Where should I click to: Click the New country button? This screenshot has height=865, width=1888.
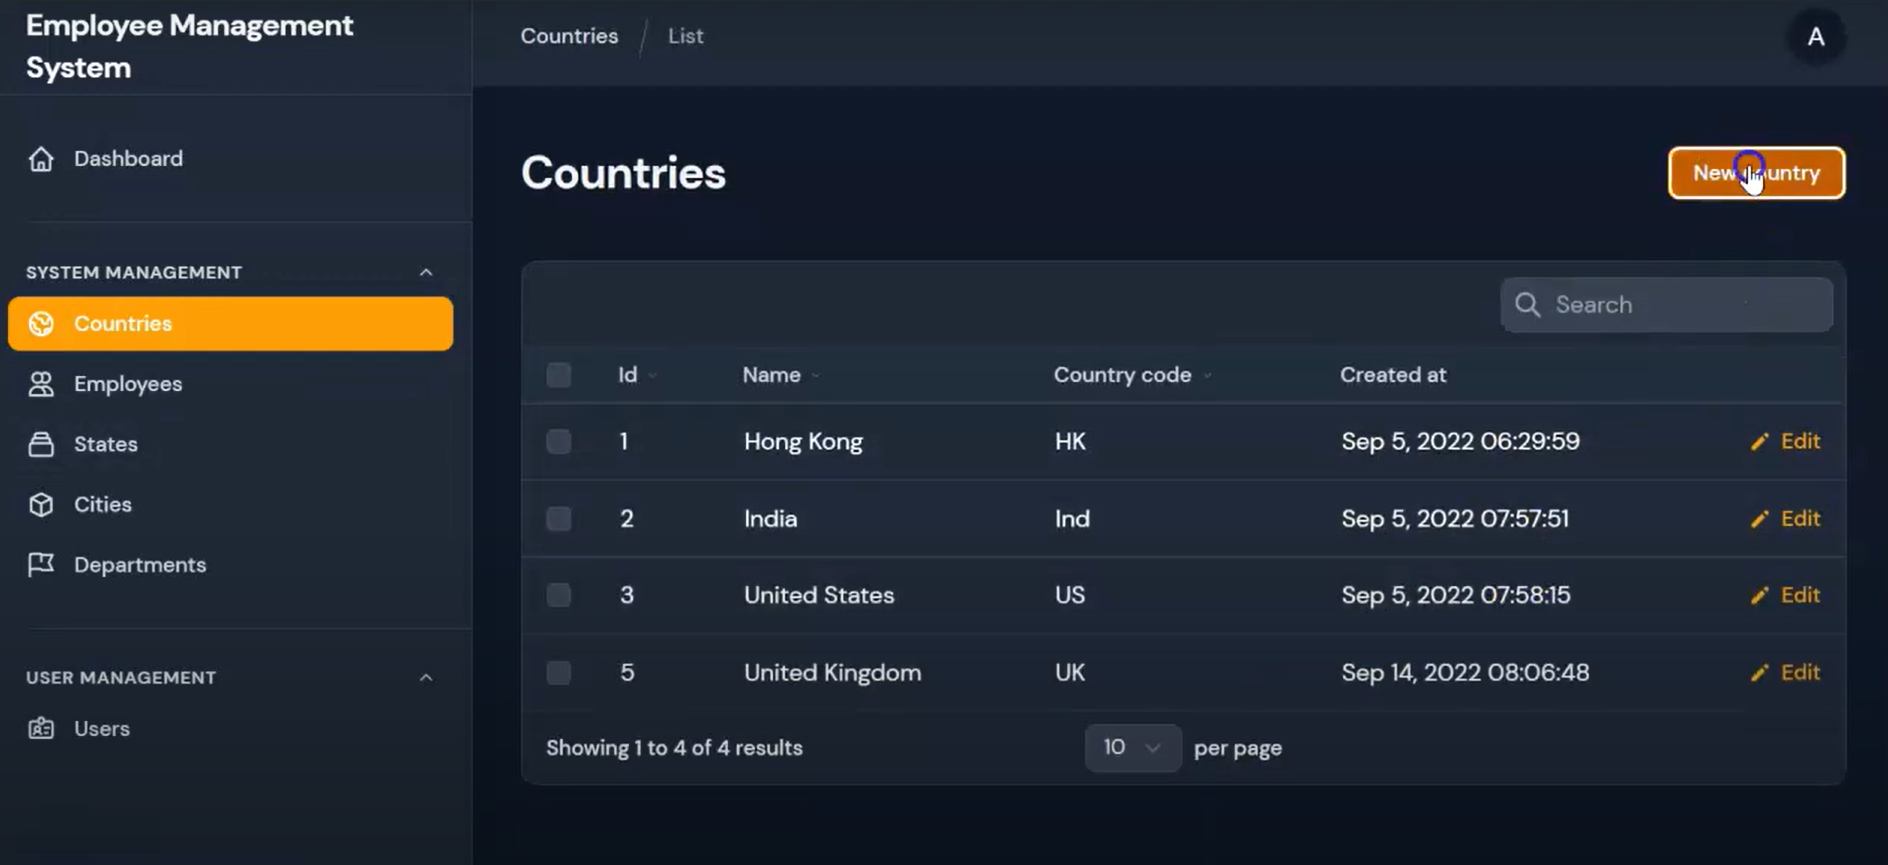[1756, 173]
